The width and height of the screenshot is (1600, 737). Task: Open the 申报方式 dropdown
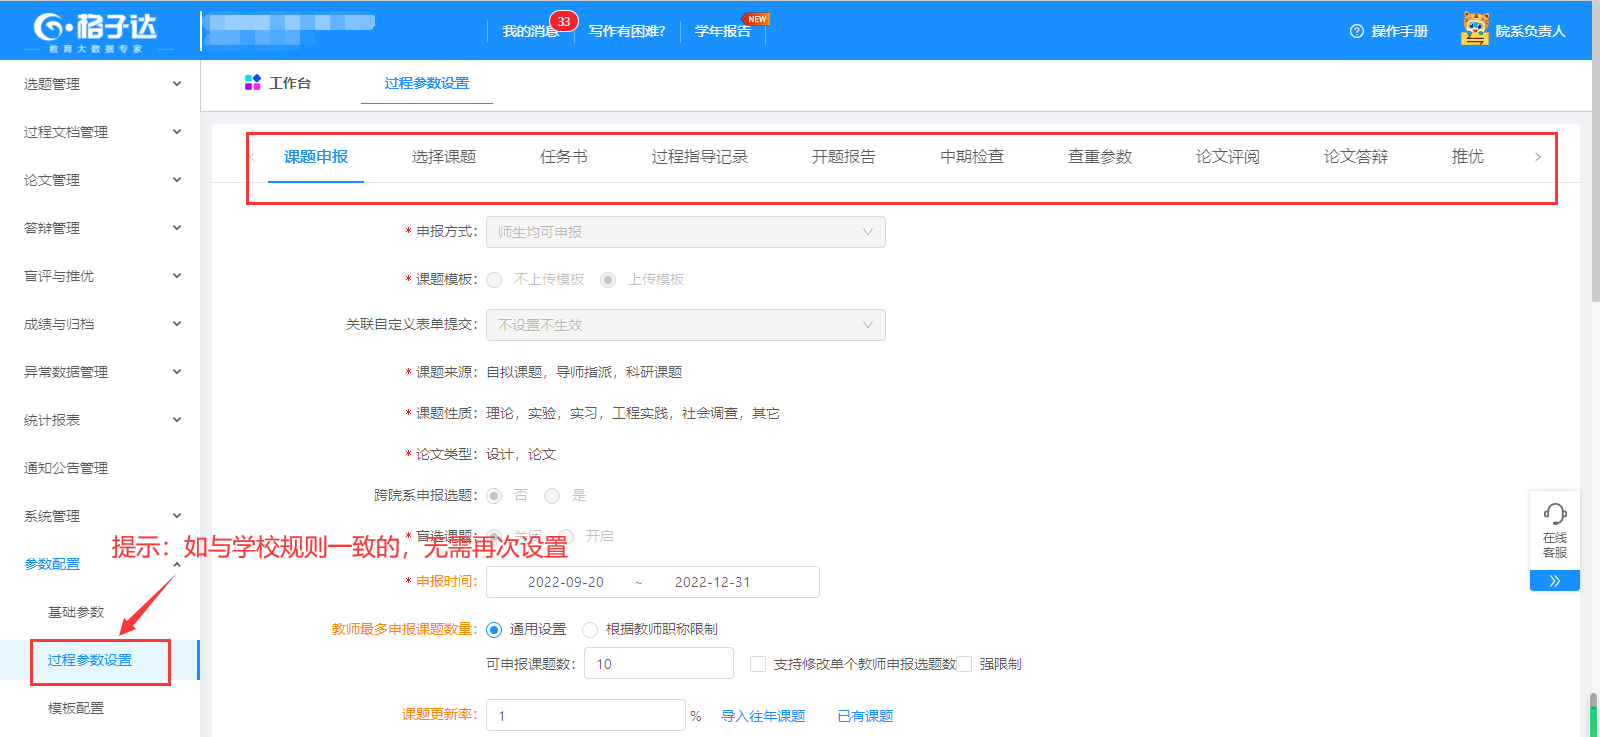click(x=685, y=232)
